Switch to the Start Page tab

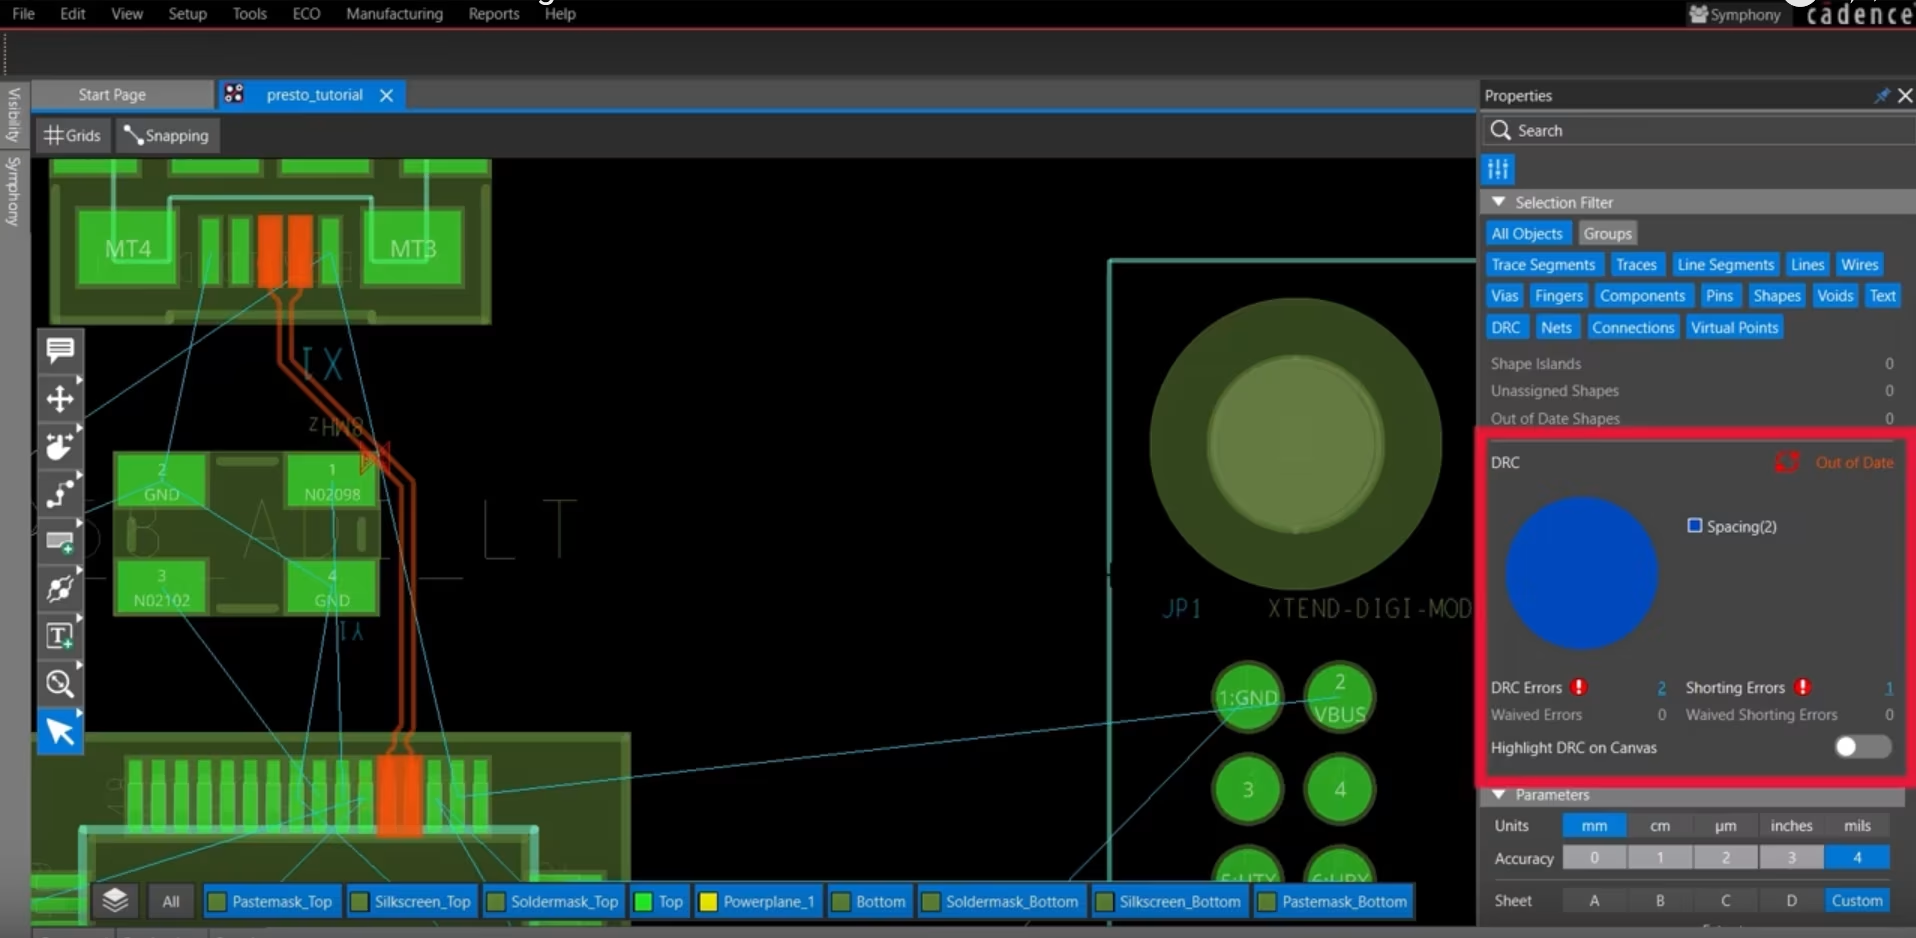point(112,95)
